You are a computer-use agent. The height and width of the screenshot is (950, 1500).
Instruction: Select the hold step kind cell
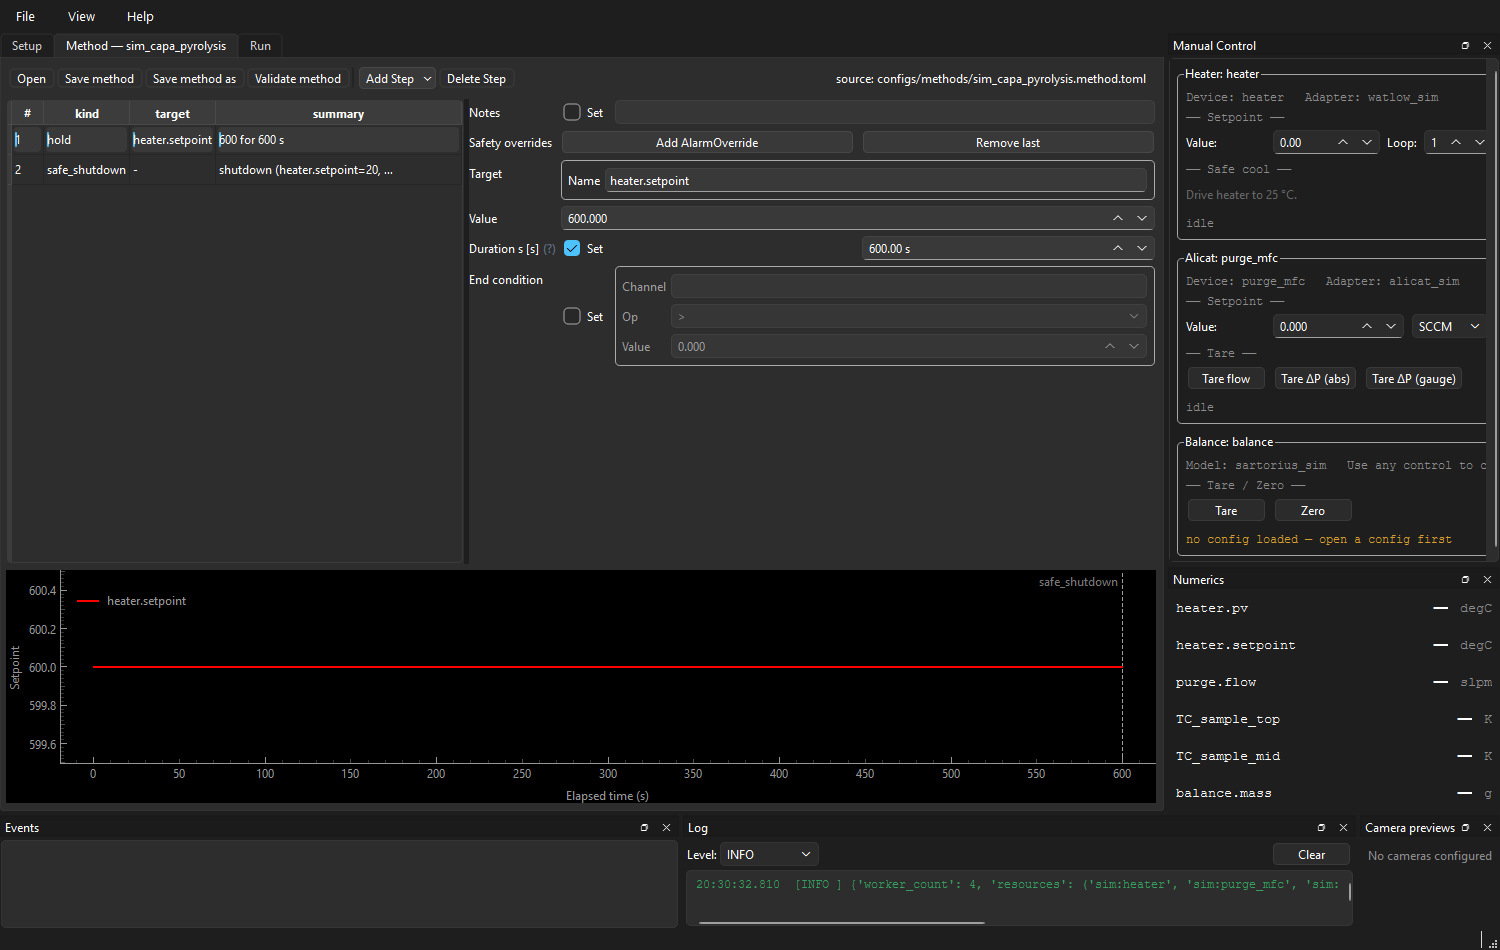pyautogui.click(x=86, y=140)
